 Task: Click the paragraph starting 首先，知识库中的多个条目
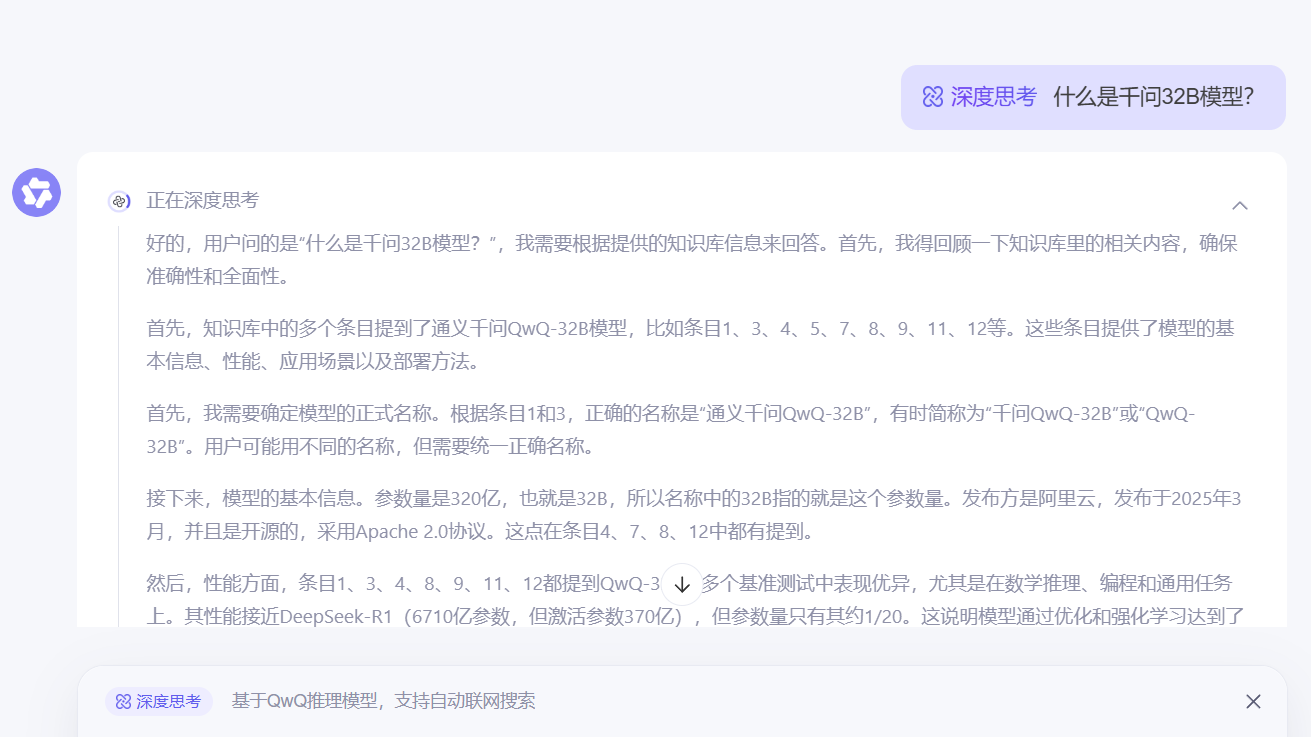click(x=690, y=345)
